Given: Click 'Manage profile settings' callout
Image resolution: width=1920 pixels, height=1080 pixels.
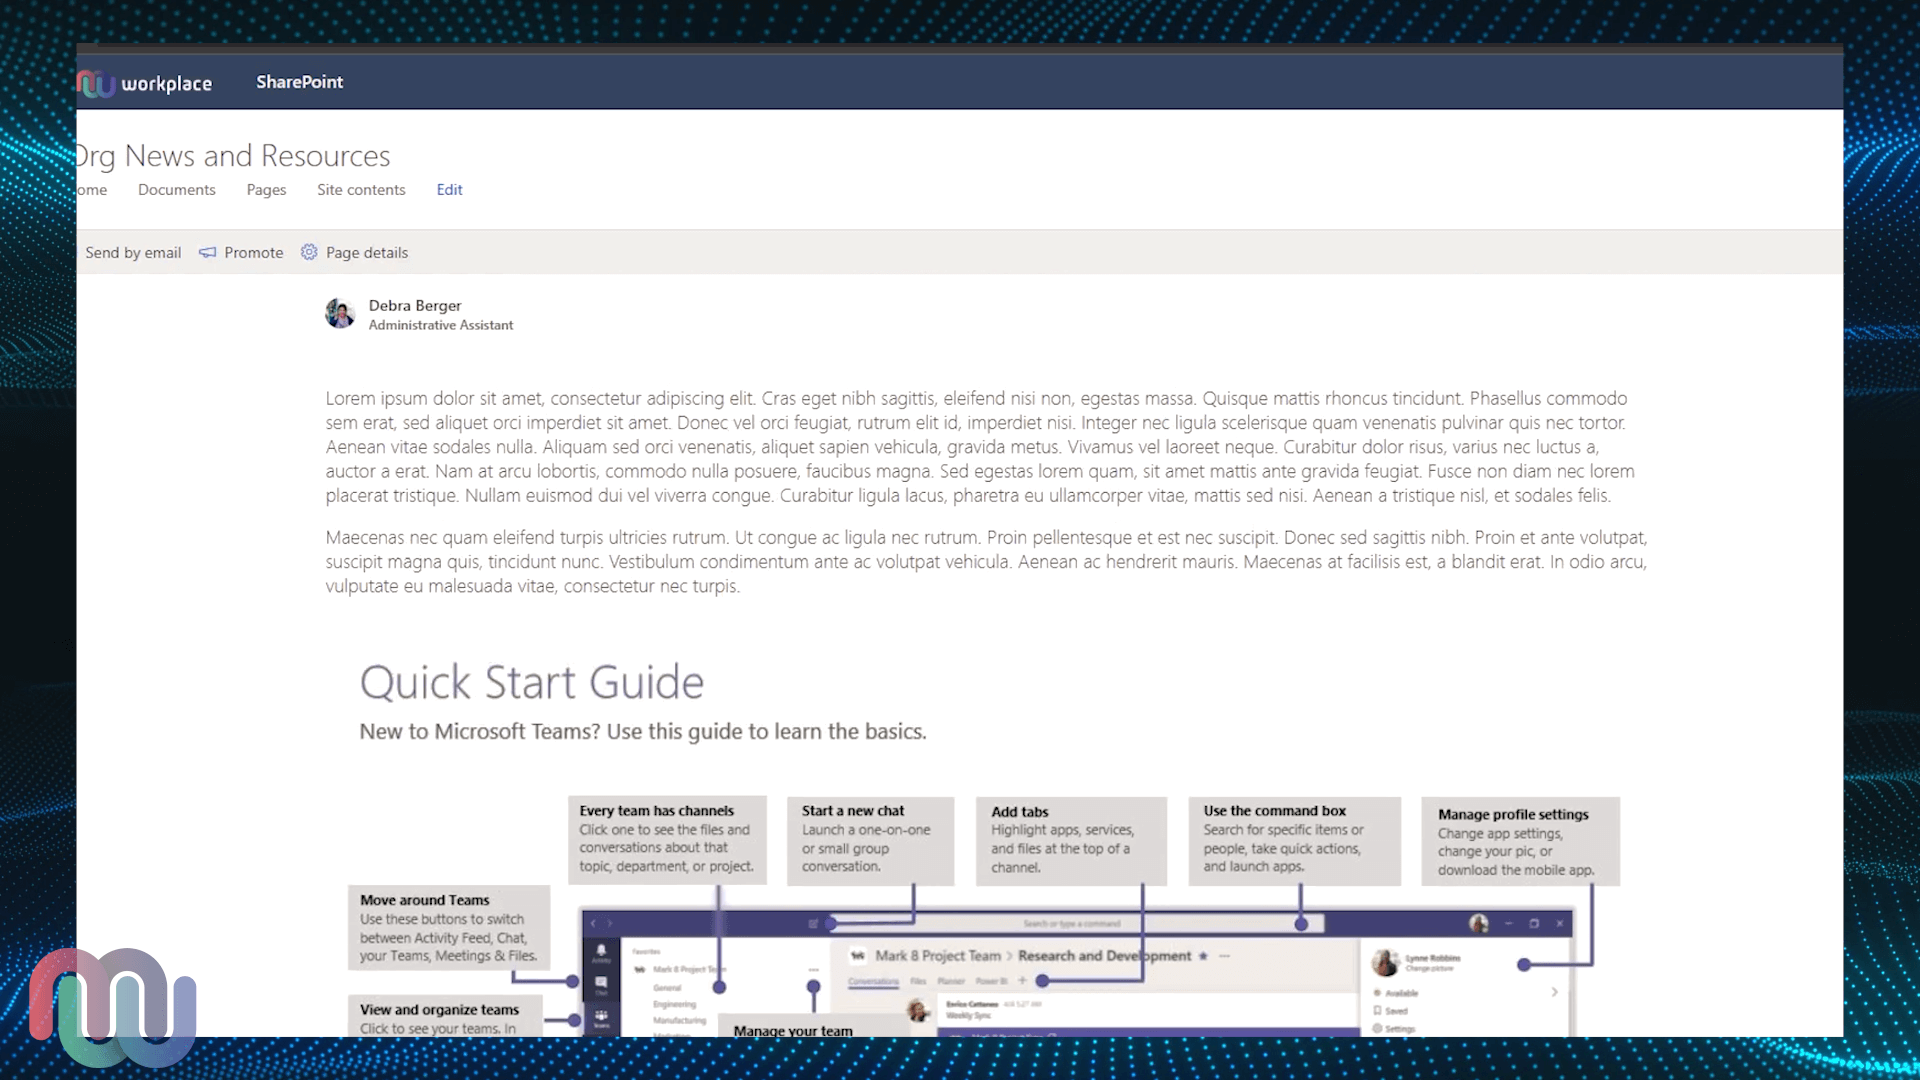Looking at the screenshot, I should coord(1520,841).
